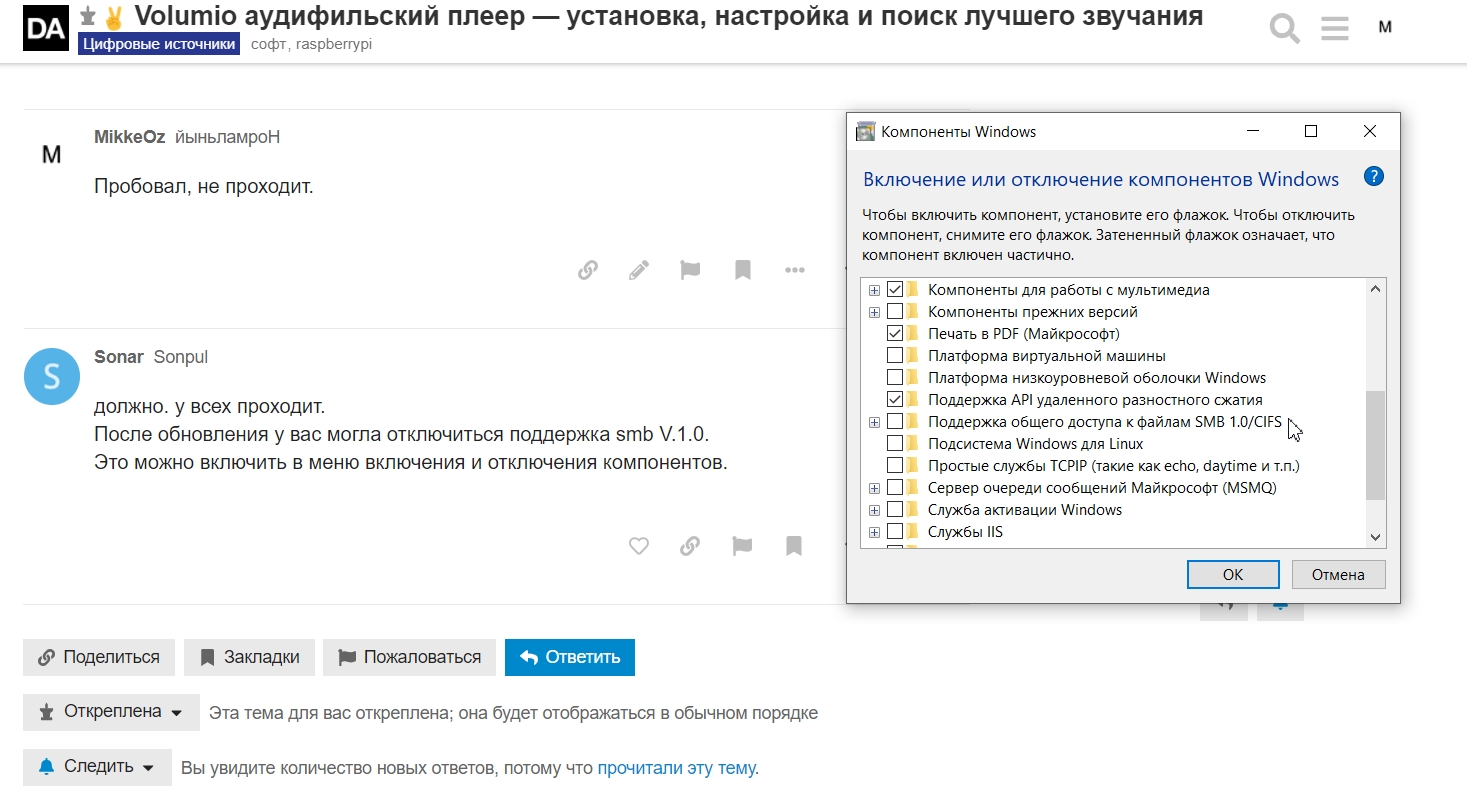This screenshot has height=809, width=1467.
Task: Click the Закладки button
Action: (249, 657)
